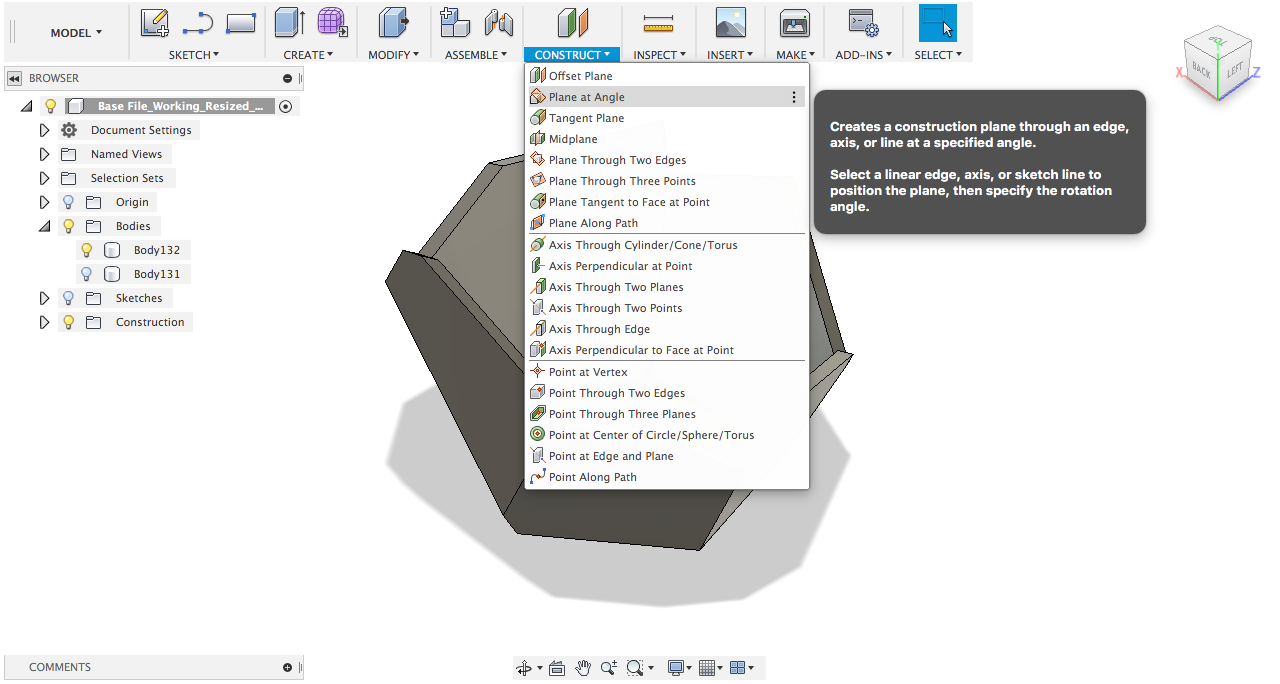
Task: Click the browser panel minus button
Action: tap(287, 78)
